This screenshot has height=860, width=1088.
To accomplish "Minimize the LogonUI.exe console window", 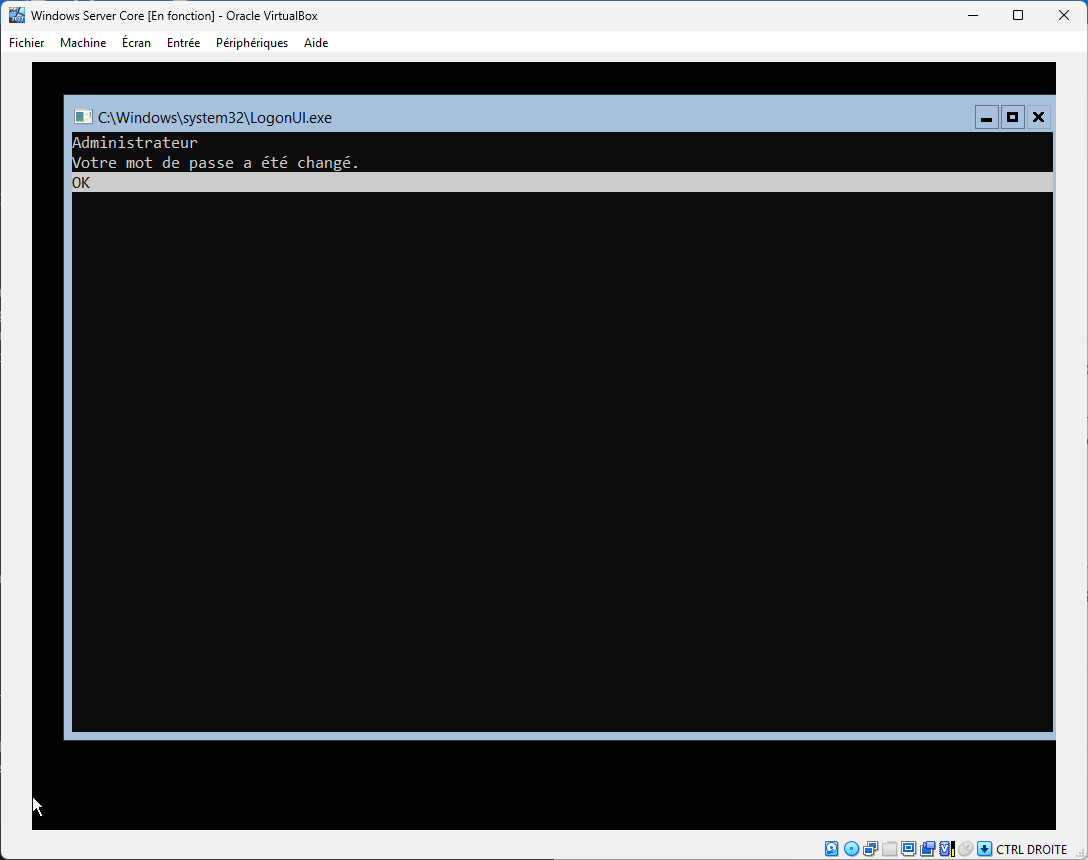I will 986,117.
